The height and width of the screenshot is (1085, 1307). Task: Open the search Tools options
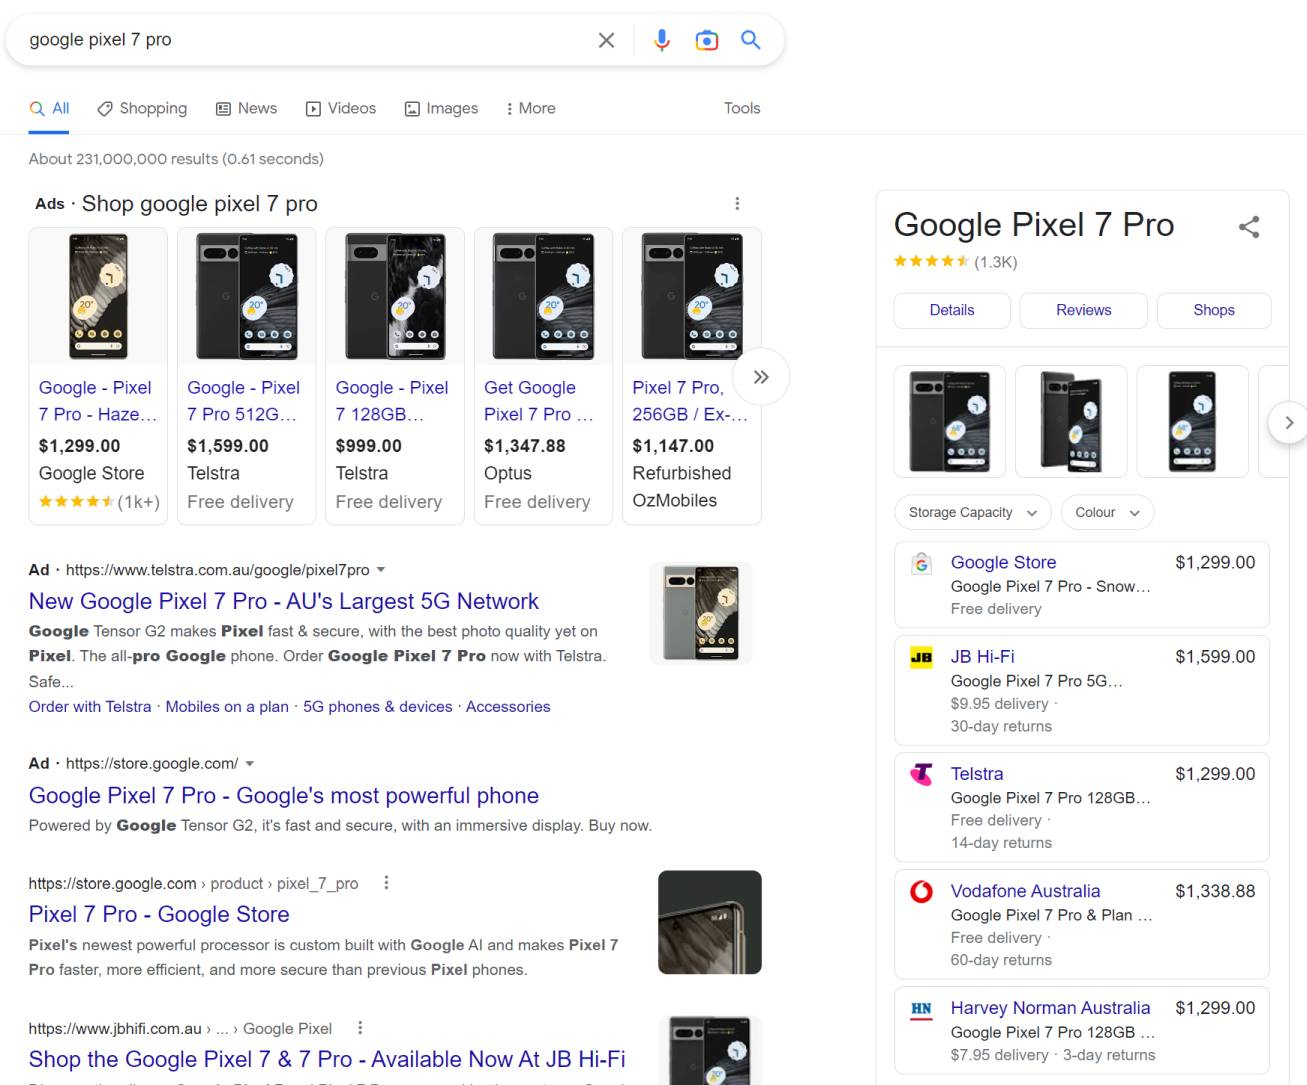click(x=742, y=108)
